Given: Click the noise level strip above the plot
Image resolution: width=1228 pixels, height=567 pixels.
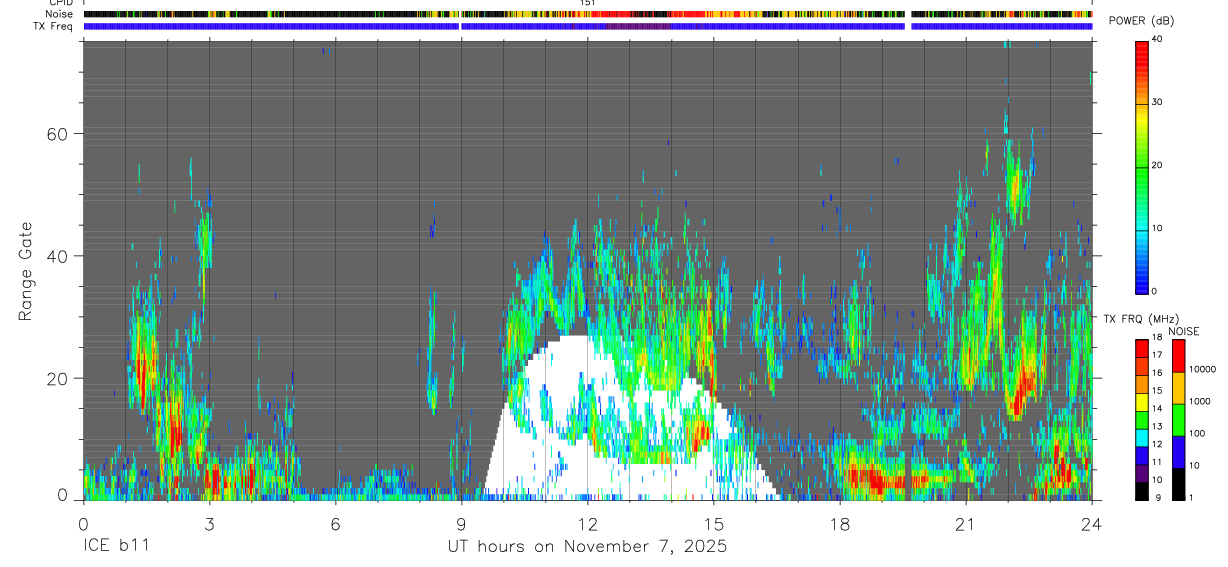Looking at the screenshot, I should pyautogui.click(x=587, y=14).
